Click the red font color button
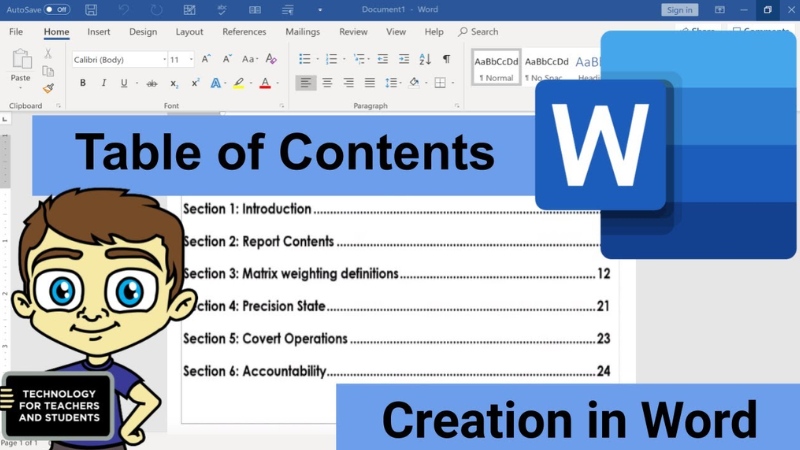The width and height of the screenshot is (800, 450). pyautogui.click(x=265, y=83)
